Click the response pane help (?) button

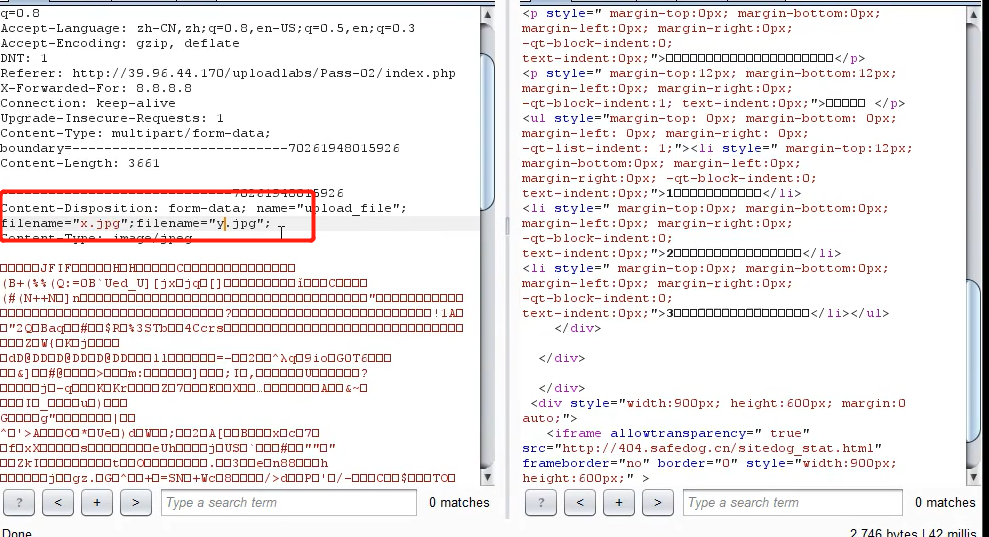coord(541,502)
